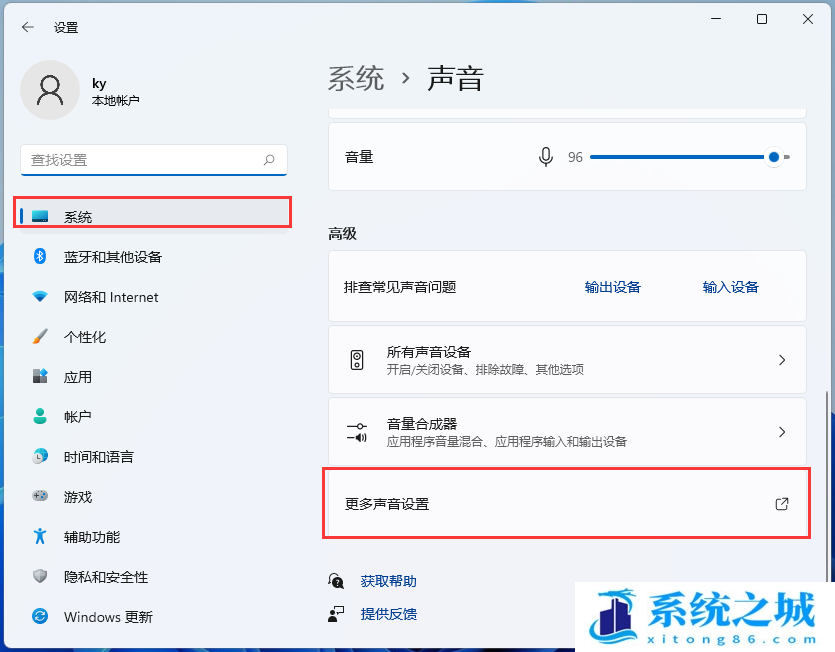The image size is (835, 652).
Task: Open Windows Update page
Action: coord(107,617)
